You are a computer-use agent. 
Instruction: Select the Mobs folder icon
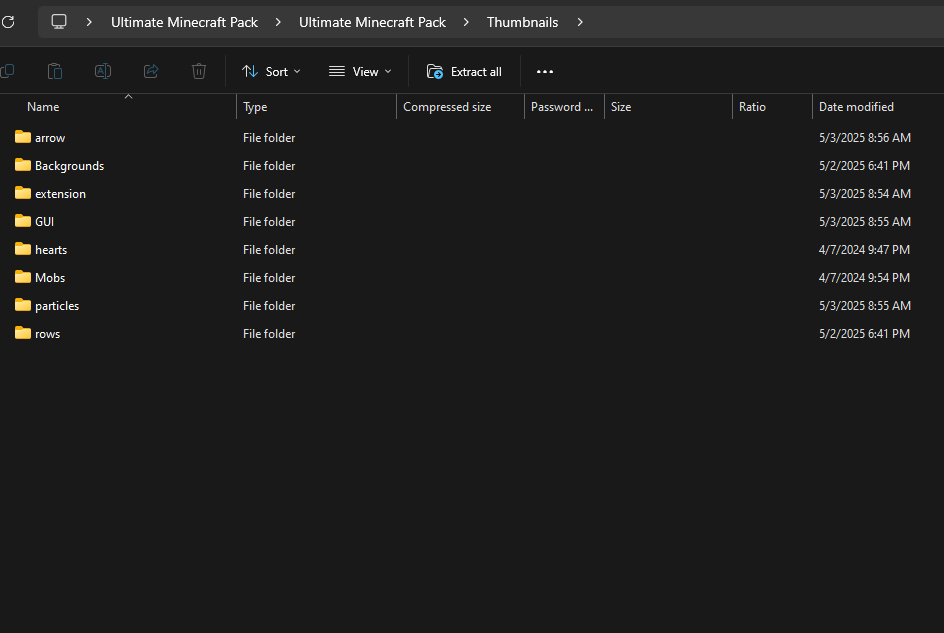point(23,276)
